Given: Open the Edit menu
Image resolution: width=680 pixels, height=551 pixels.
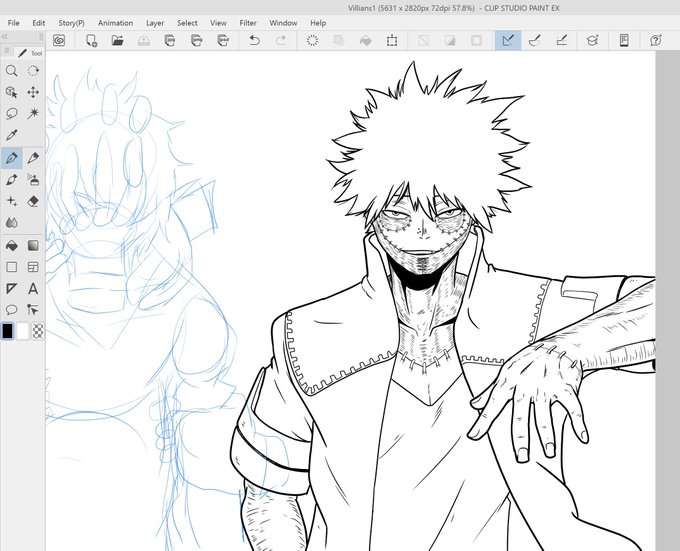Looking at the screenshot, I should [39, 23].
